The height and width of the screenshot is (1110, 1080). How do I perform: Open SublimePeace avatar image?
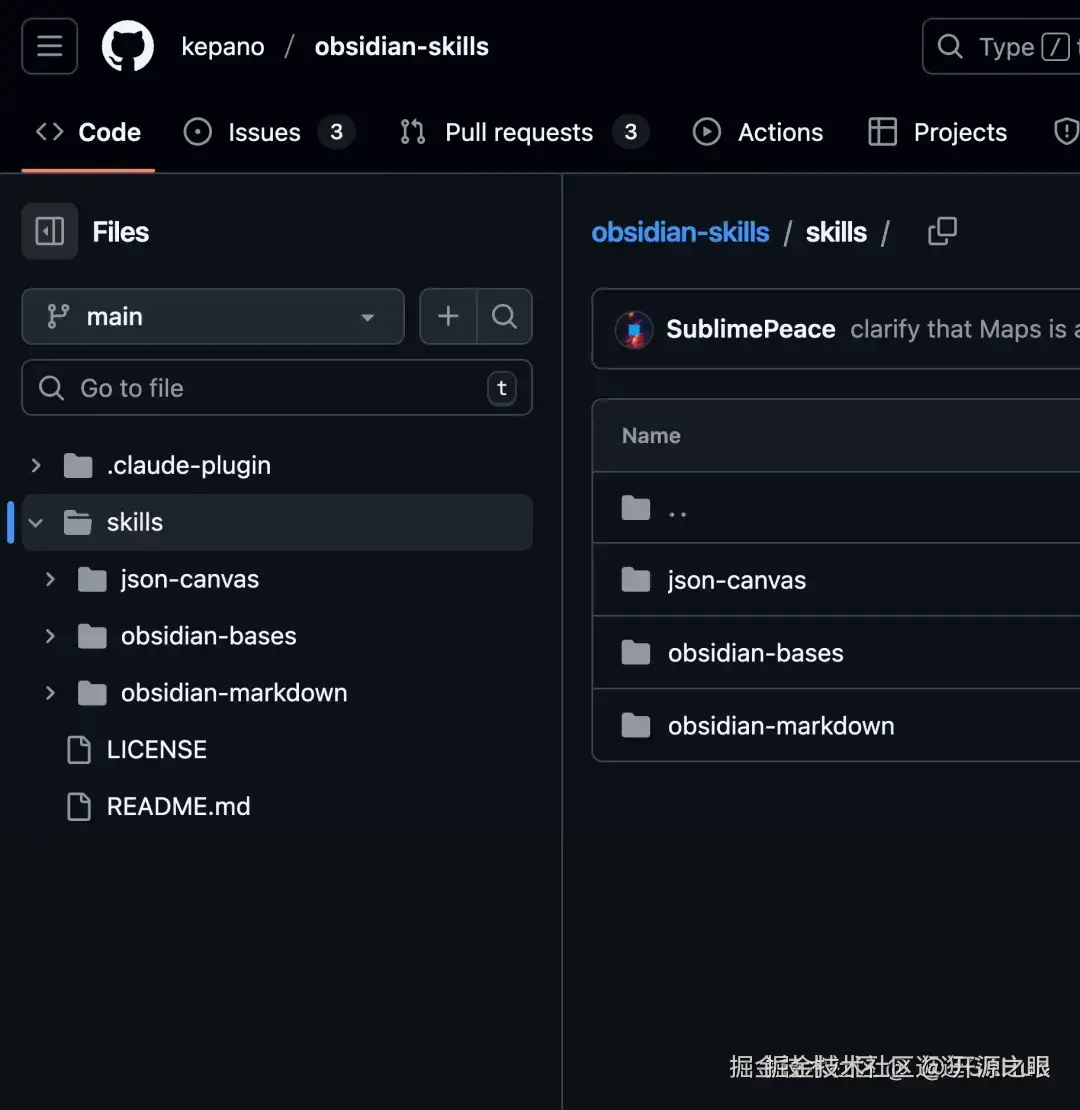tap(634, 330)
